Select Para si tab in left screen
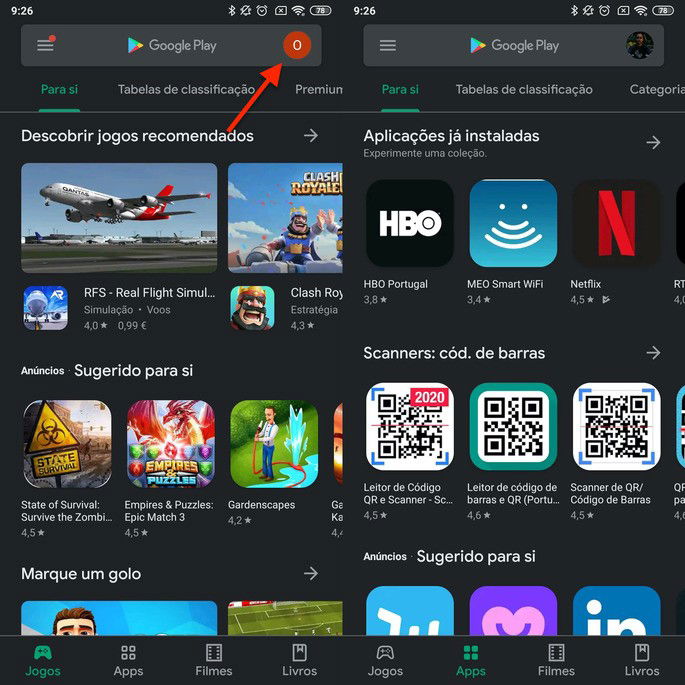The image size is (685, 685). pyautogui.click(x=59, y=90)
